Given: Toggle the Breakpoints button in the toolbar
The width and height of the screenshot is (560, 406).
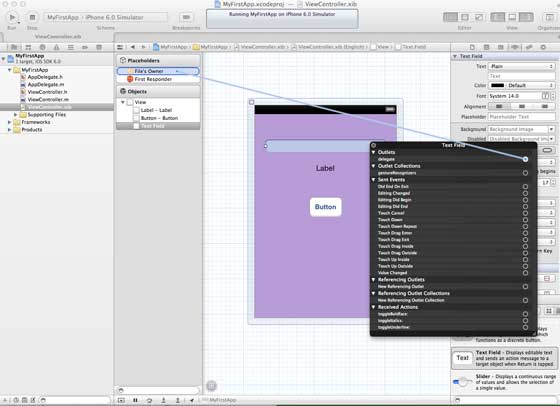Looking at the screenshot, I should [186, 17].
